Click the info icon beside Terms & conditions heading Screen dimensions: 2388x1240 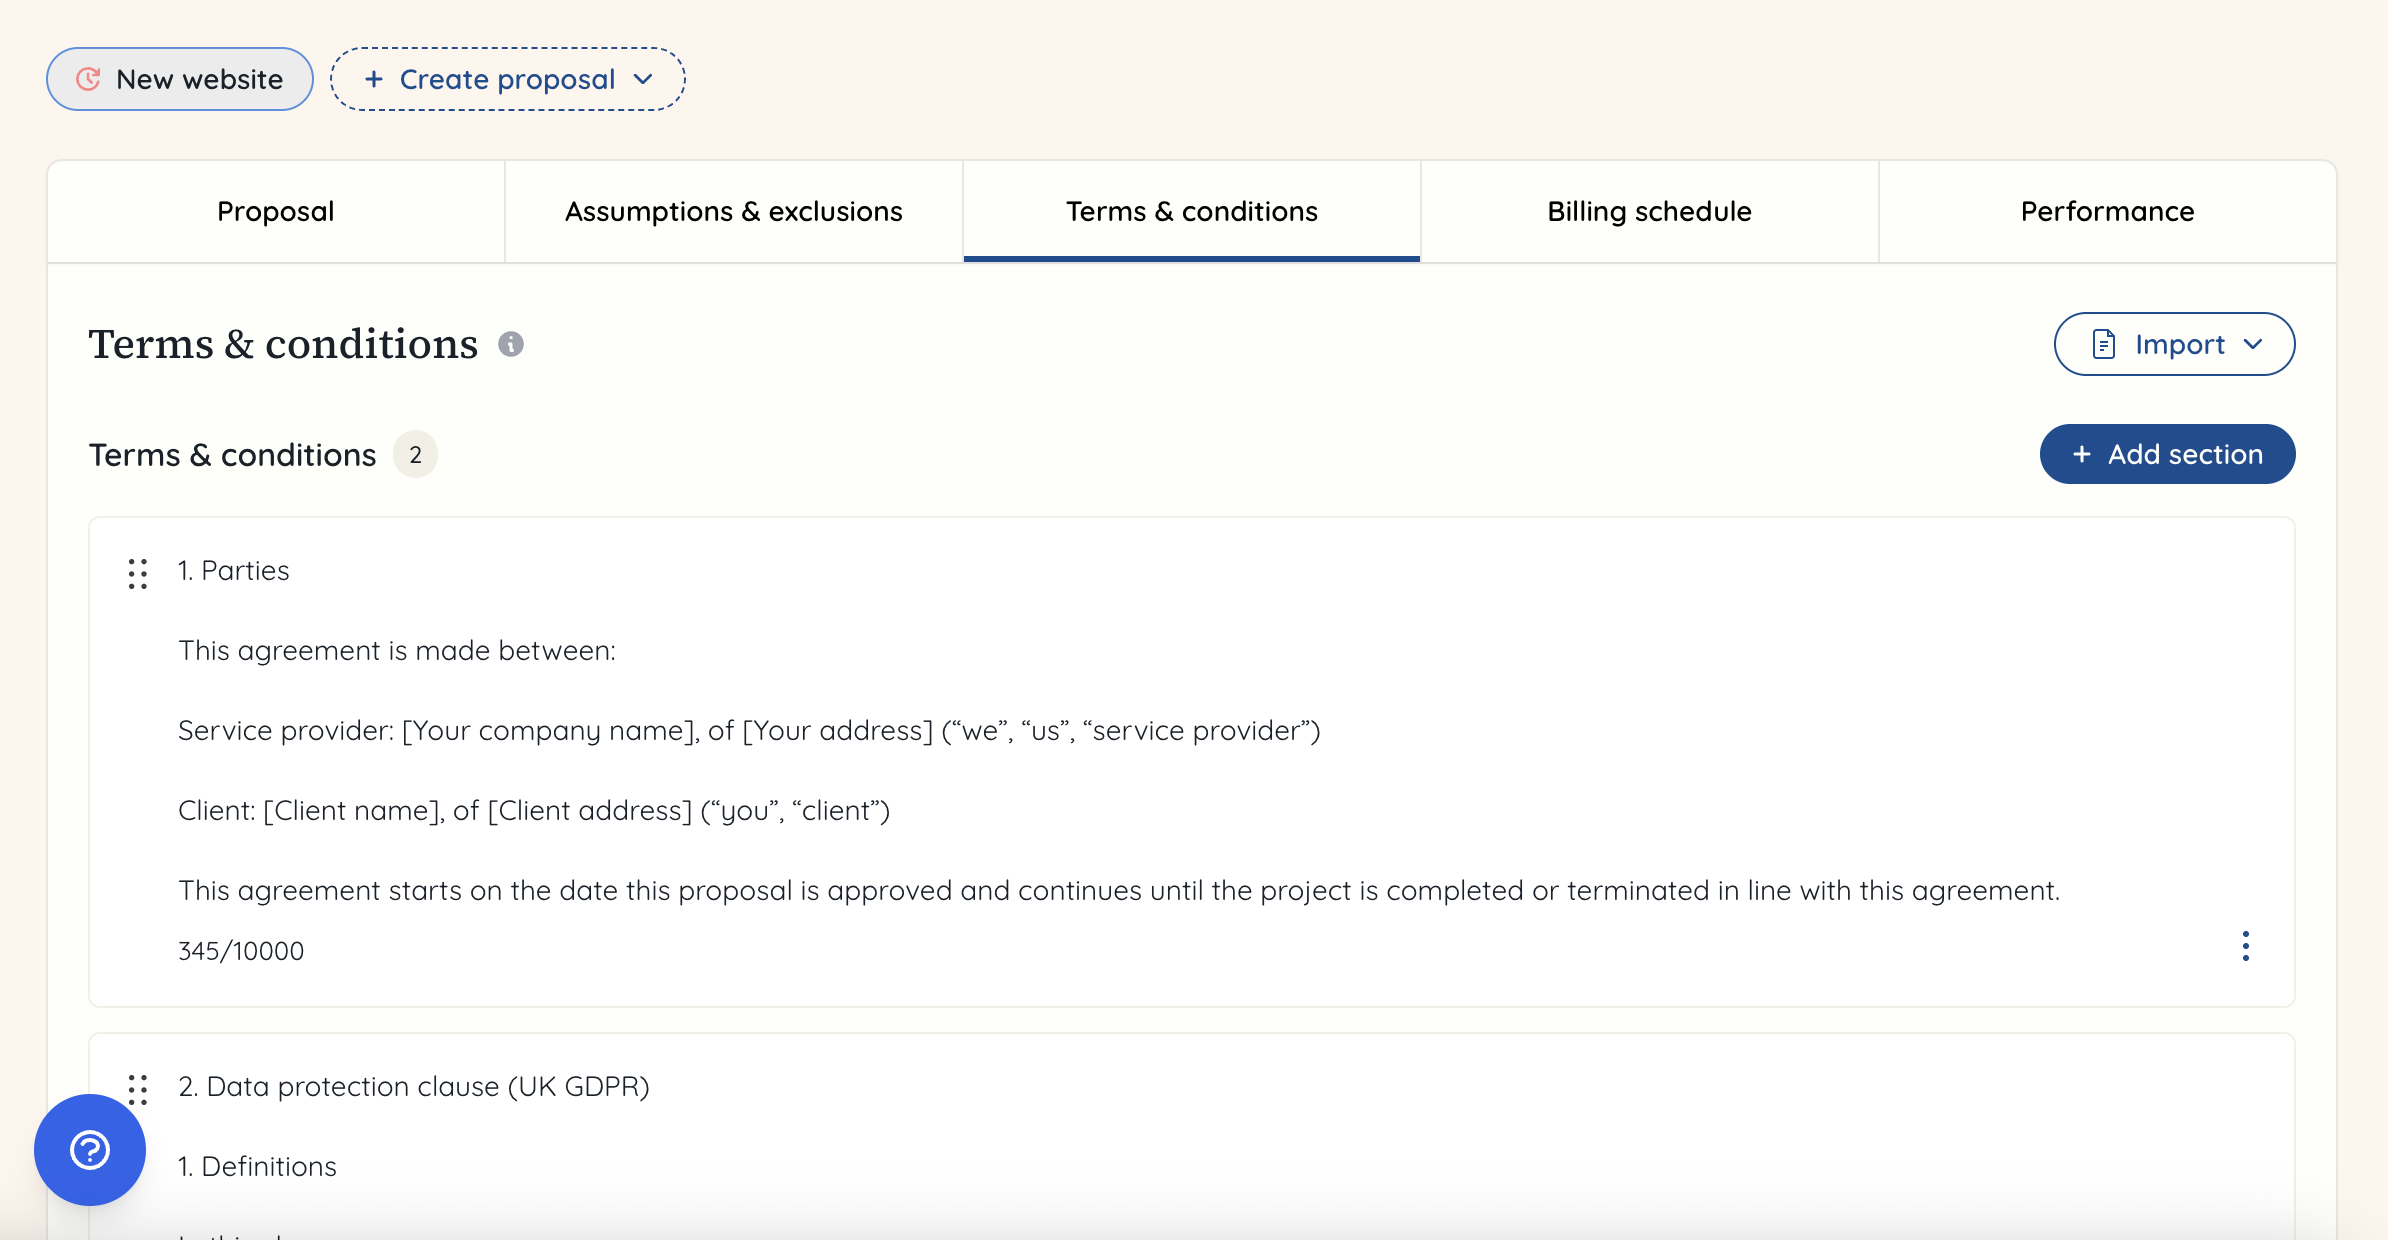512,345
